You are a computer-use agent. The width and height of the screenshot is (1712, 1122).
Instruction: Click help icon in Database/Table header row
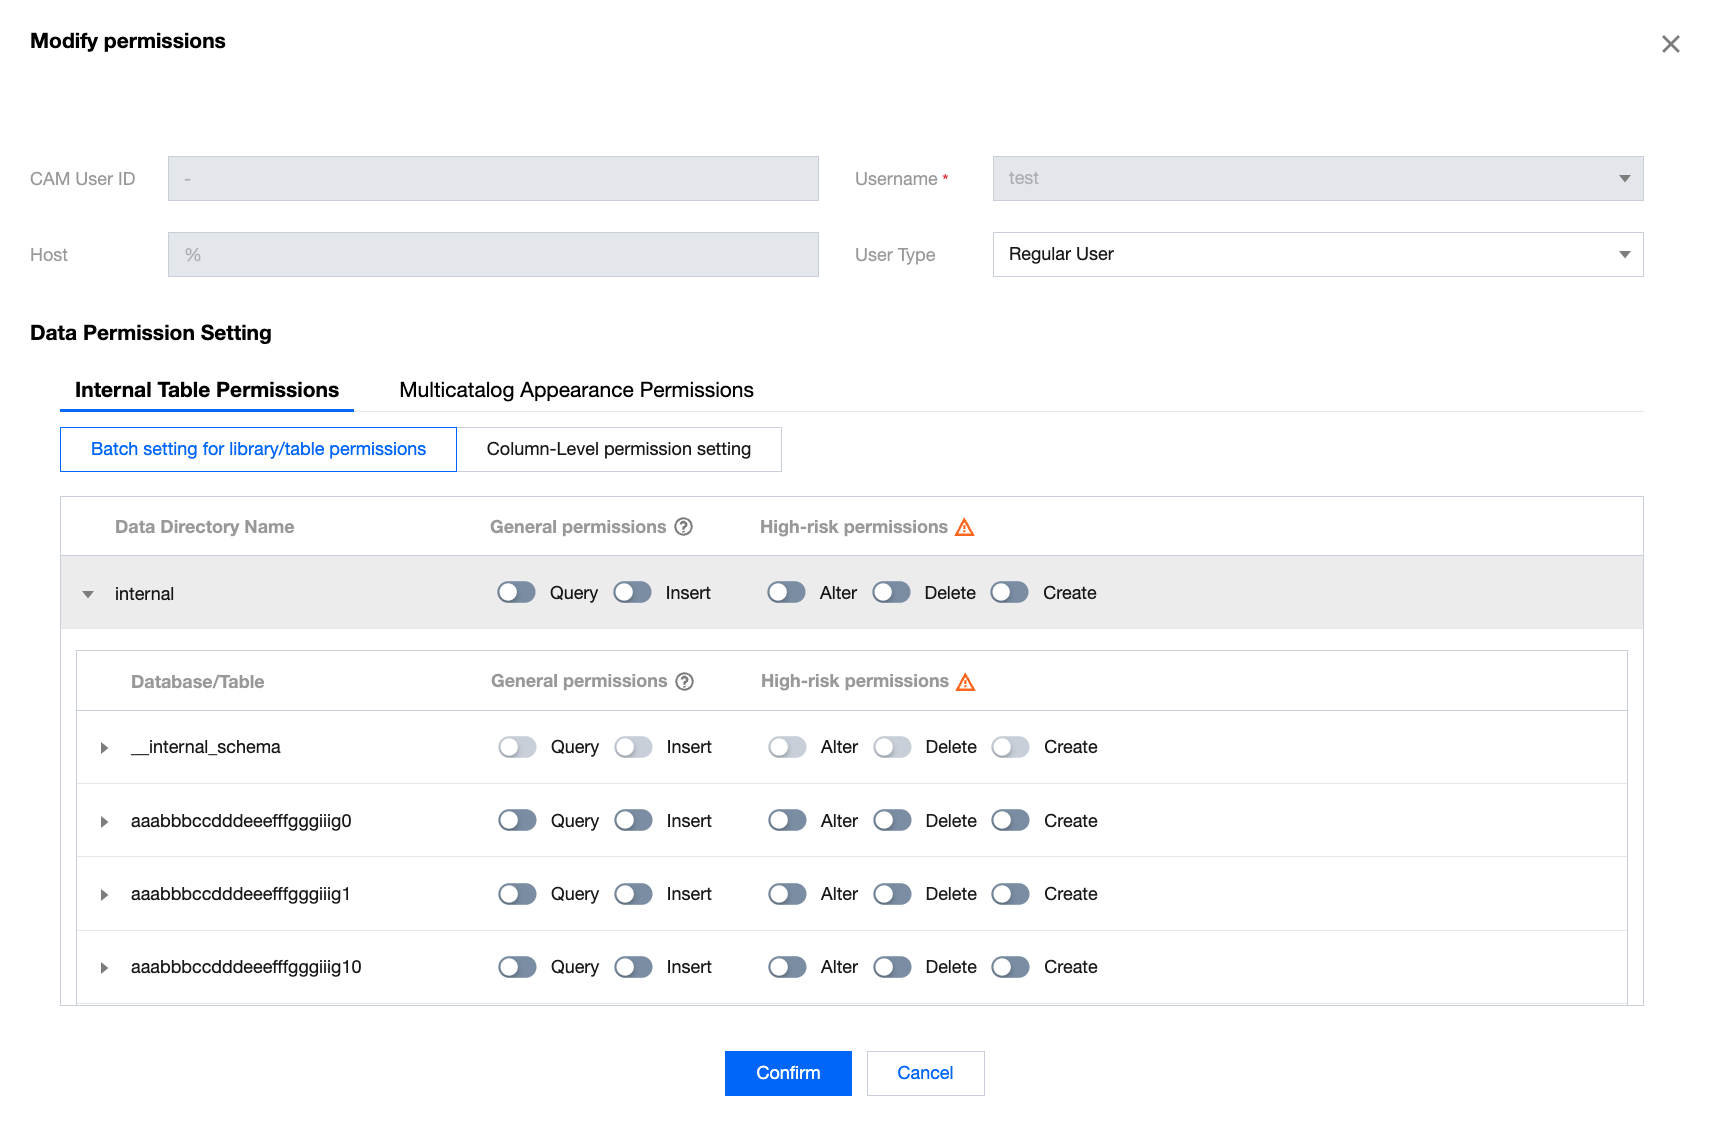click(x=684, y=682)
